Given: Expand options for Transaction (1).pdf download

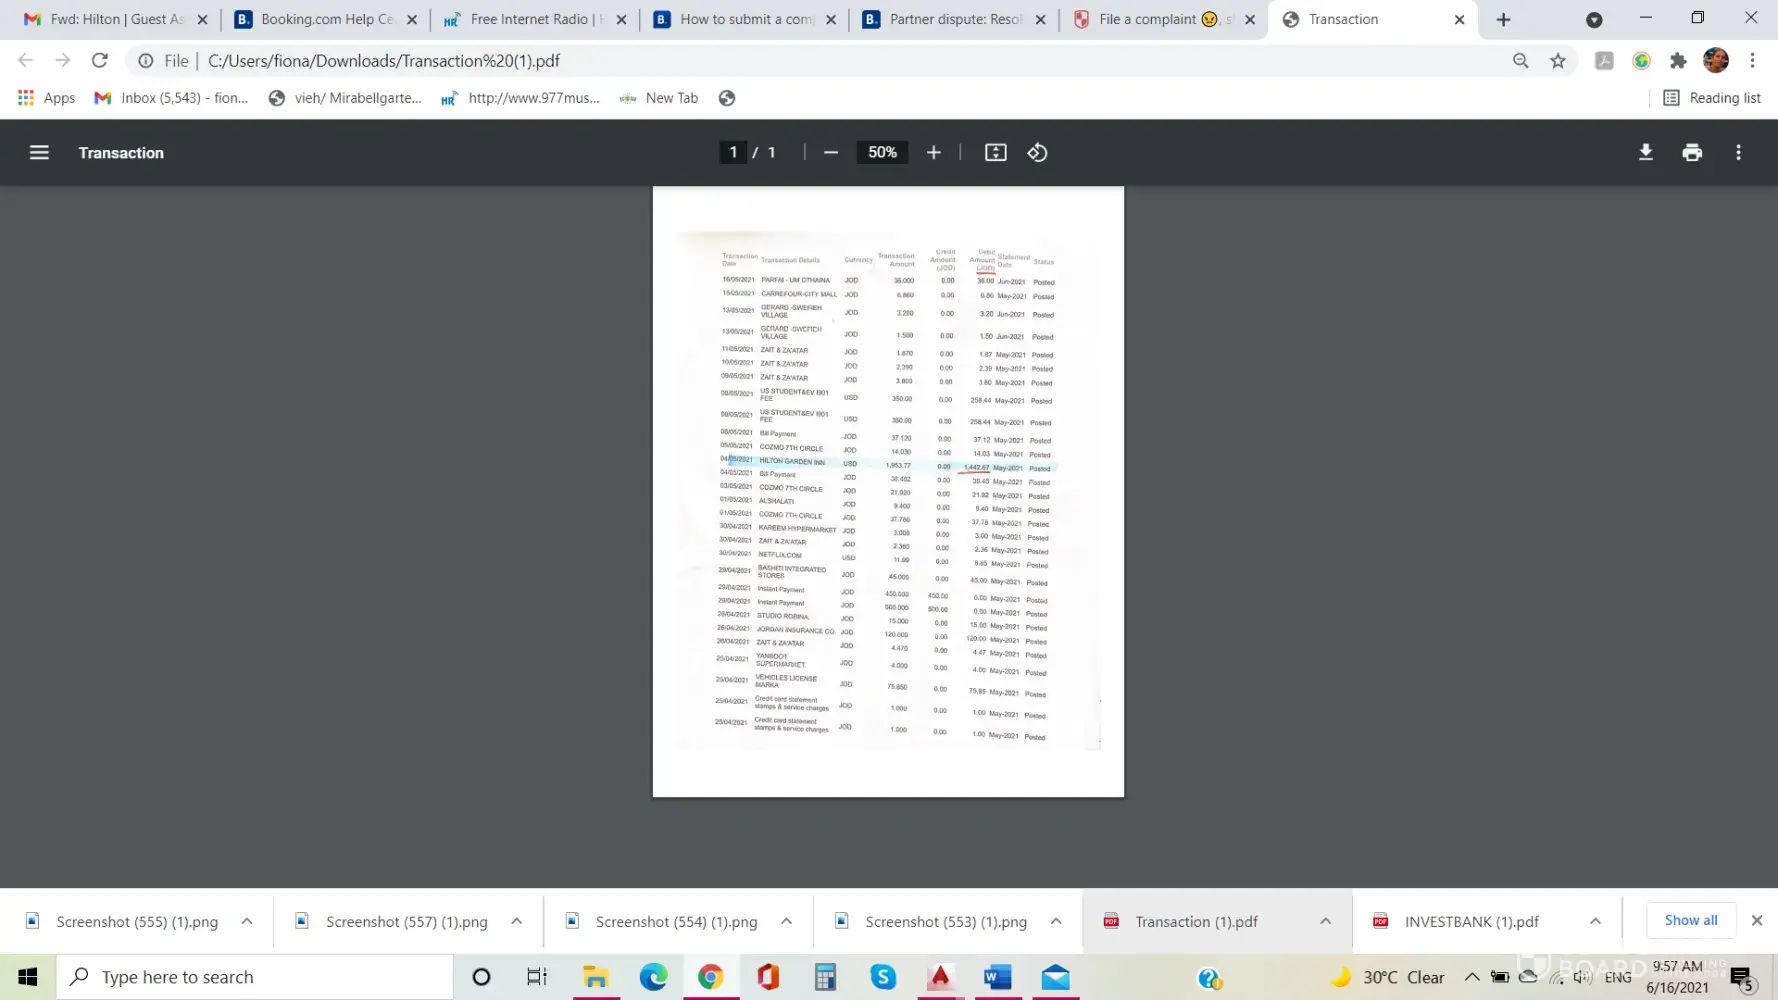Looking at the screenshot, I should pos(1325,921).
